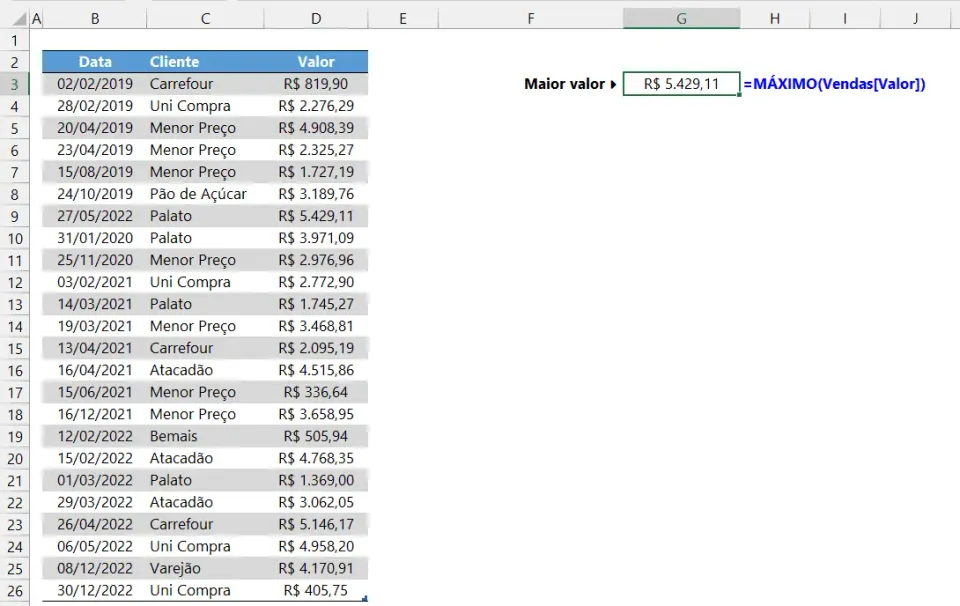Click the Cliente table header

pyautogui.click(x=205, y=62)
